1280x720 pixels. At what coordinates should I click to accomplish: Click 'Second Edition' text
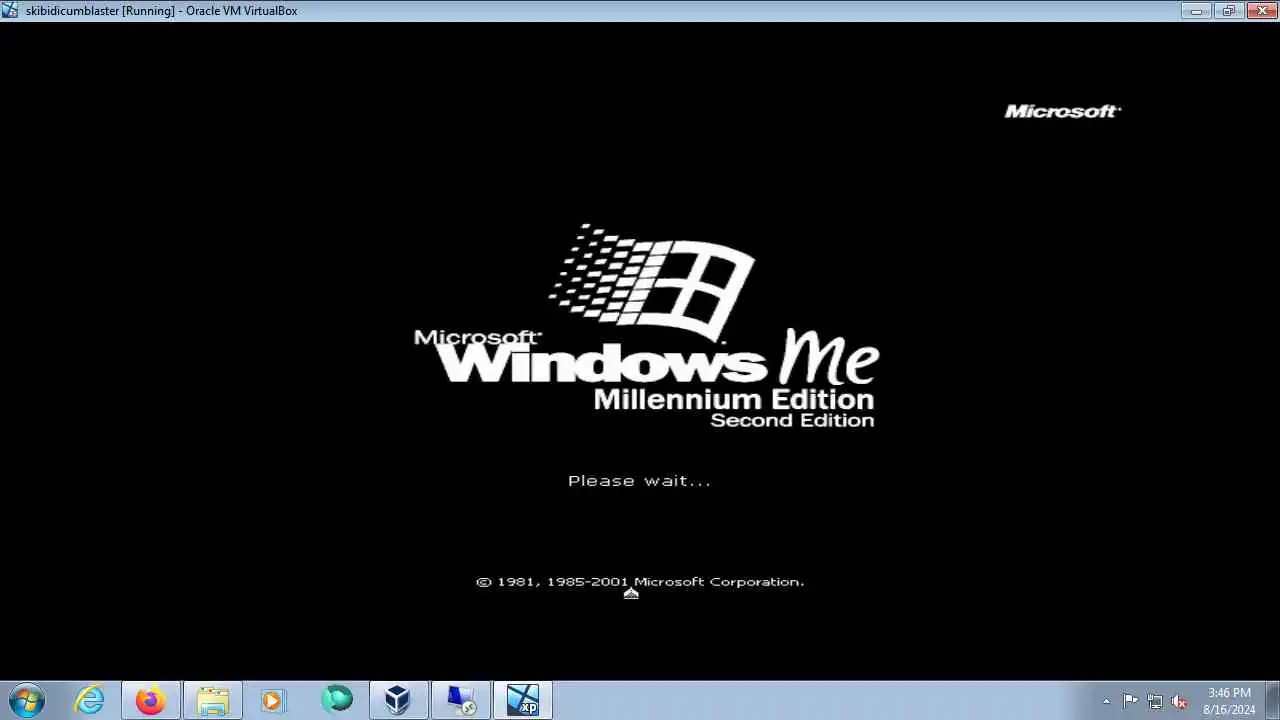(792, 420)
